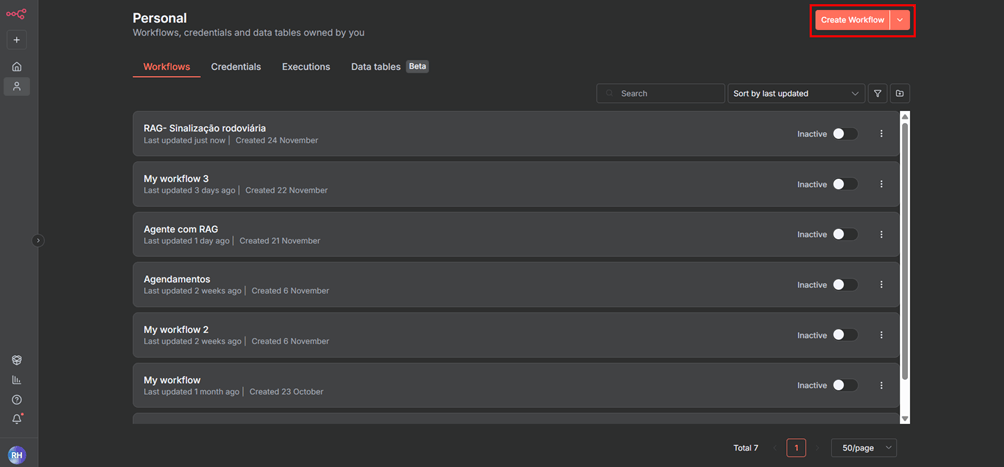Image resolution: width=1004 pixels, height=467 pixels.
Task: Open the My workflow 3 entry
Action: [515, 184]
